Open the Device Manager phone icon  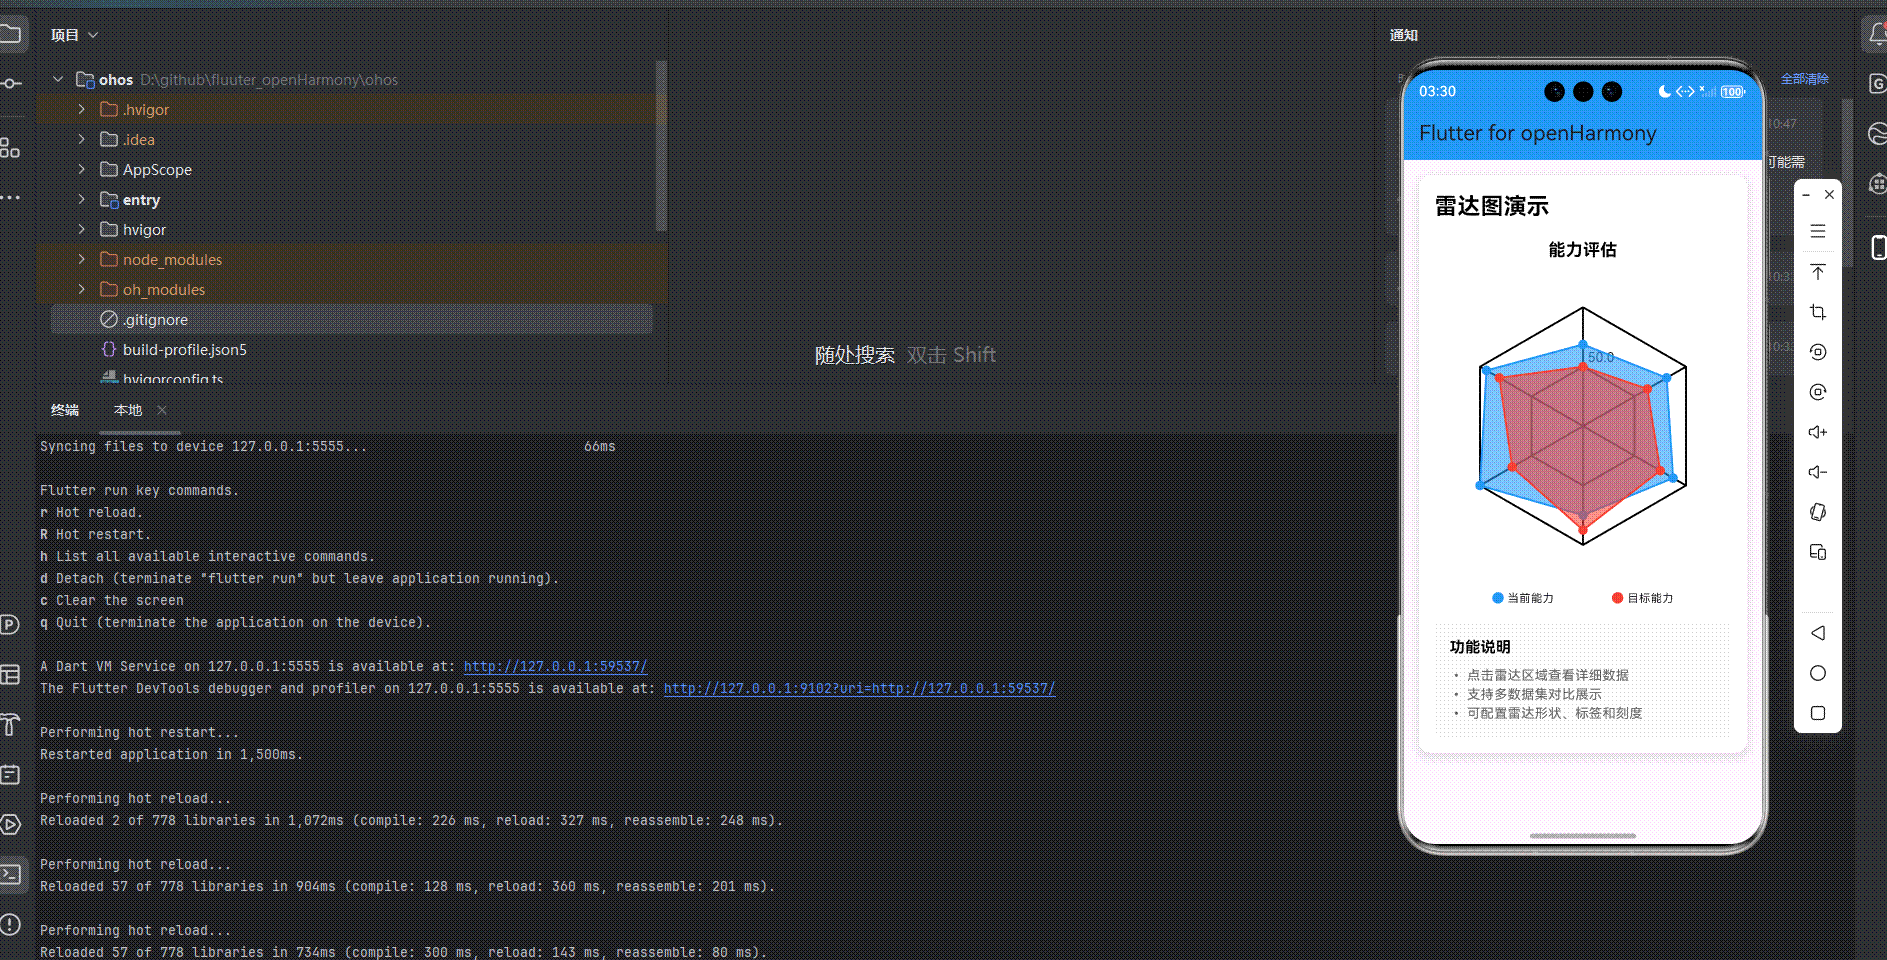1878,247
